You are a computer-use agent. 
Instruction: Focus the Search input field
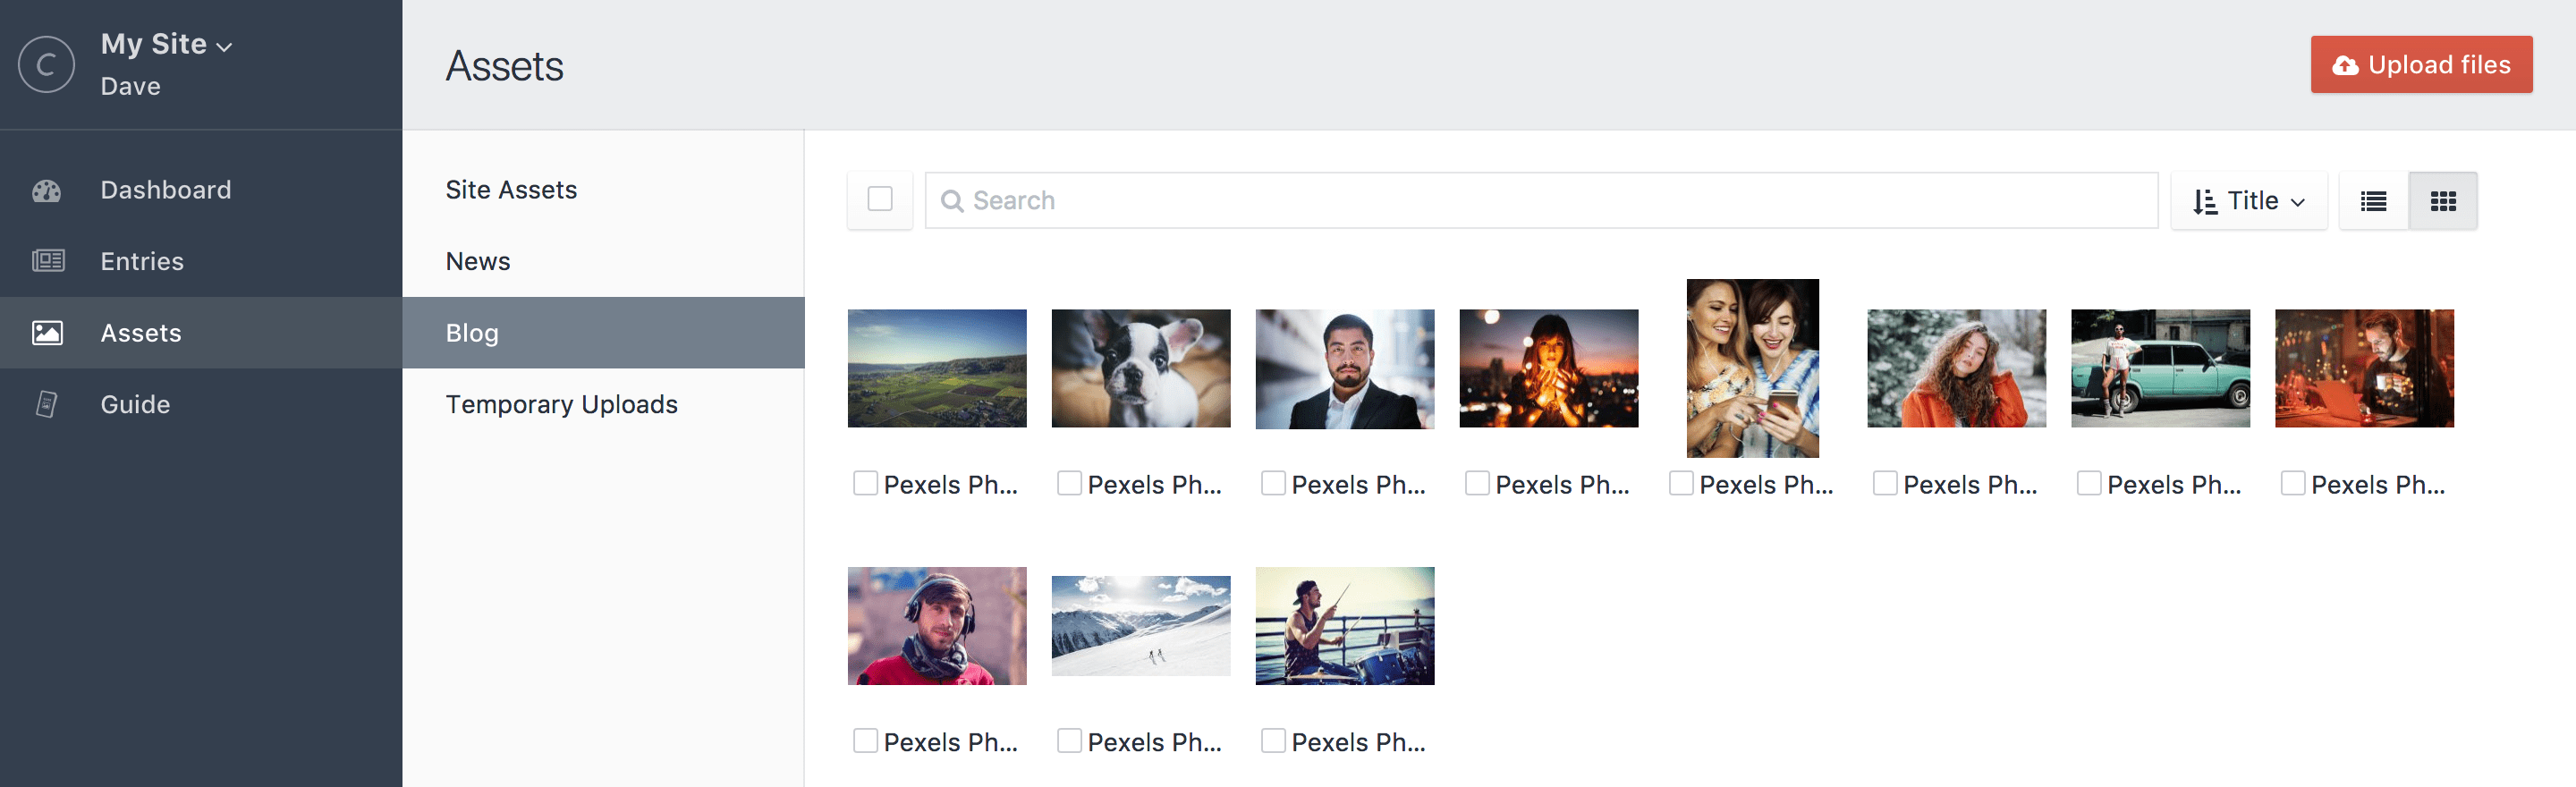(x=1541, y=201)
